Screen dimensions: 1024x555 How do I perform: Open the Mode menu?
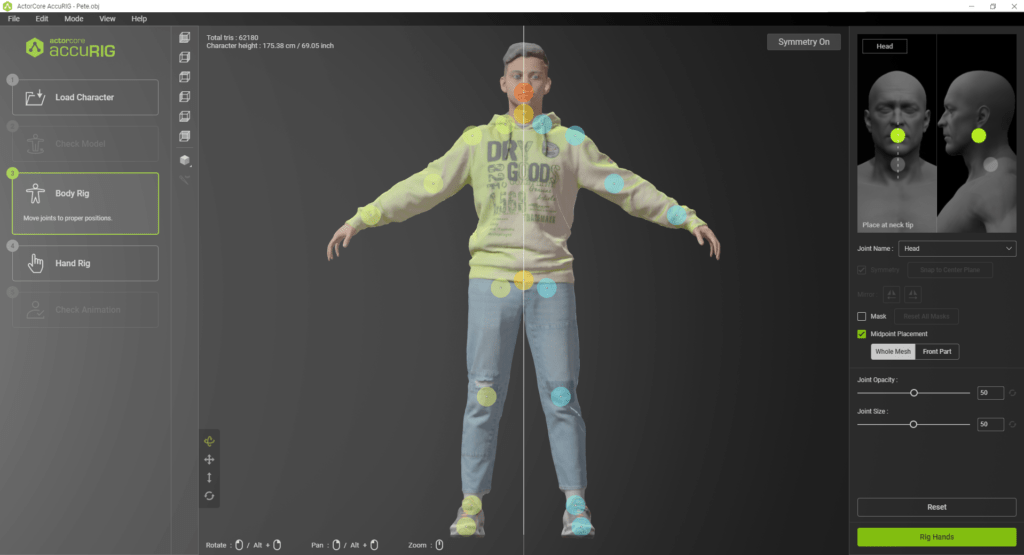(x=74, y=18)
